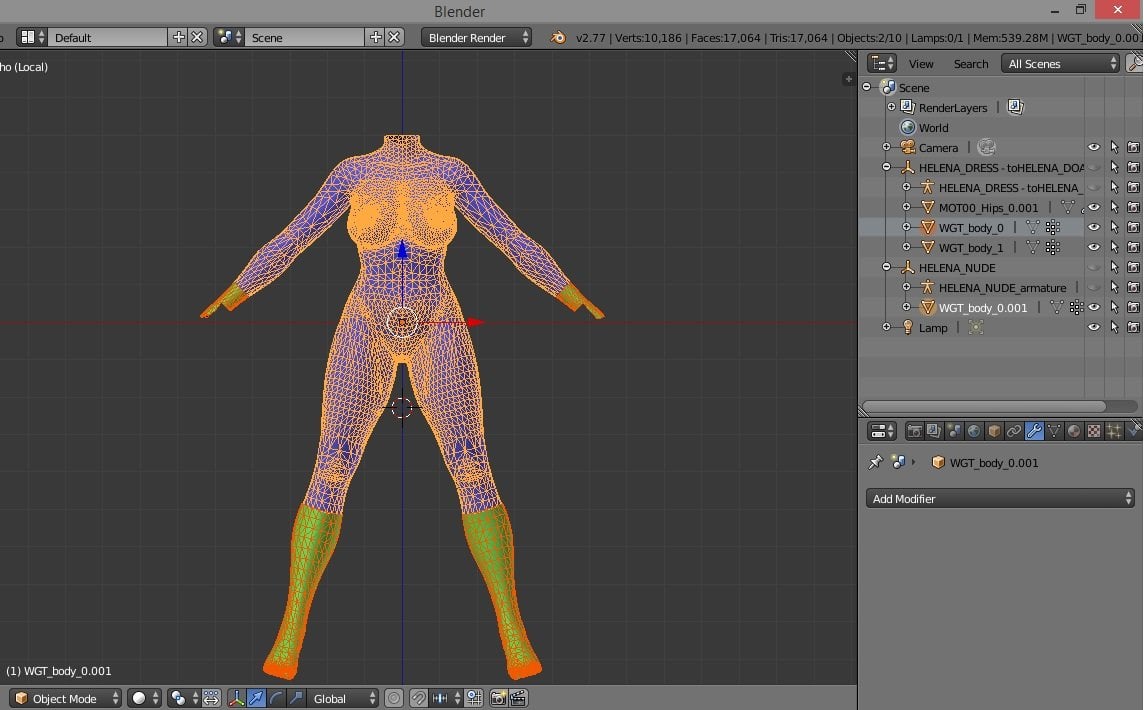Screen dimensions: 1144x710
Task: Hide WGT_body_1 using its eye icon
Action: tap(1094, 247)
